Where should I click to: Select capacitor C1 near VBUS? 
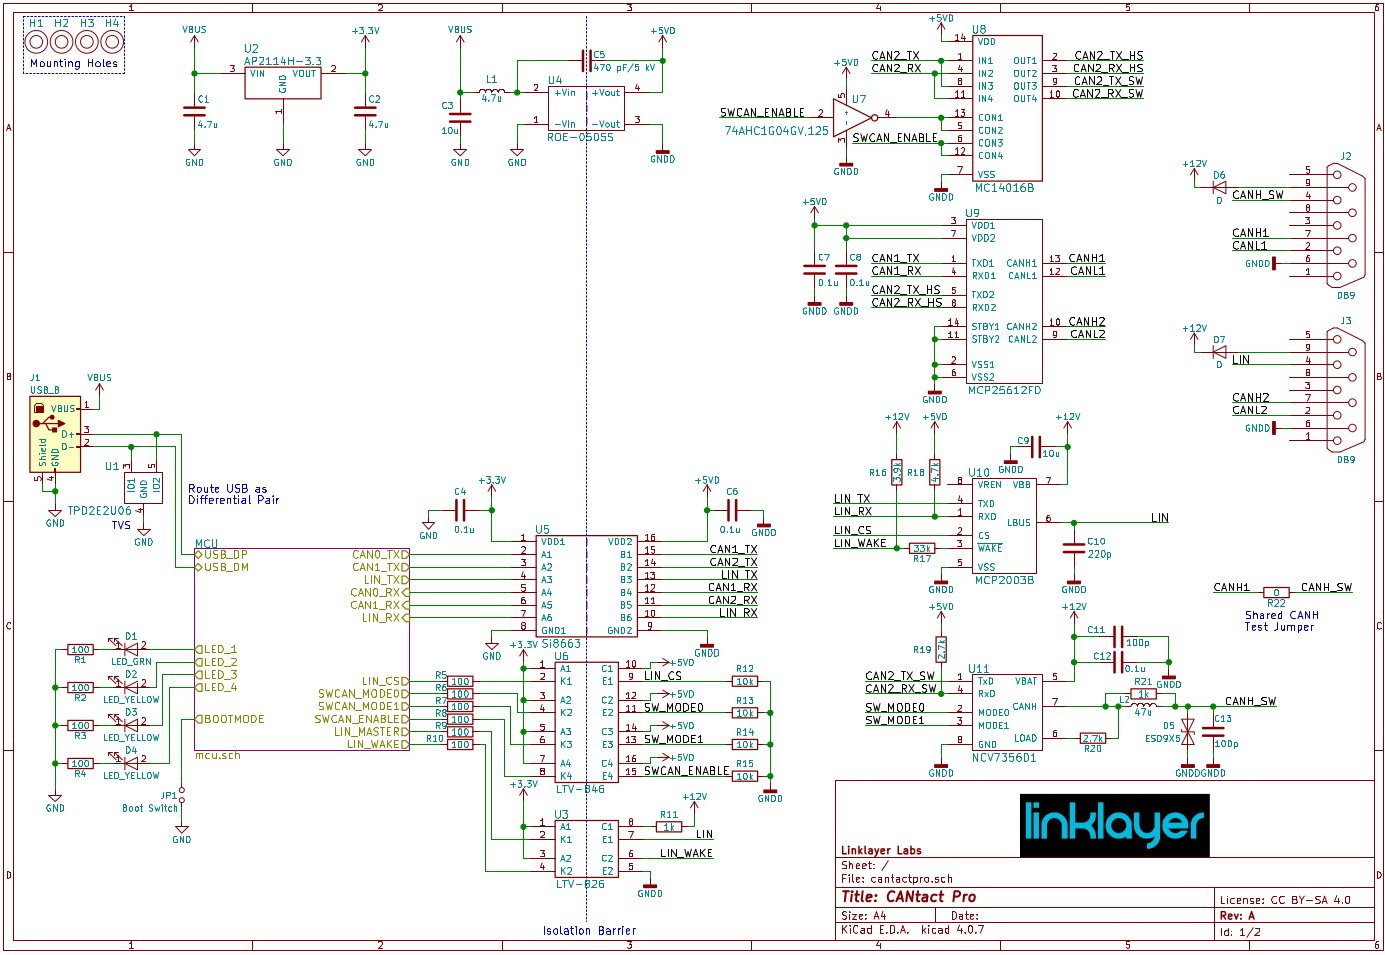pos(194,112)
